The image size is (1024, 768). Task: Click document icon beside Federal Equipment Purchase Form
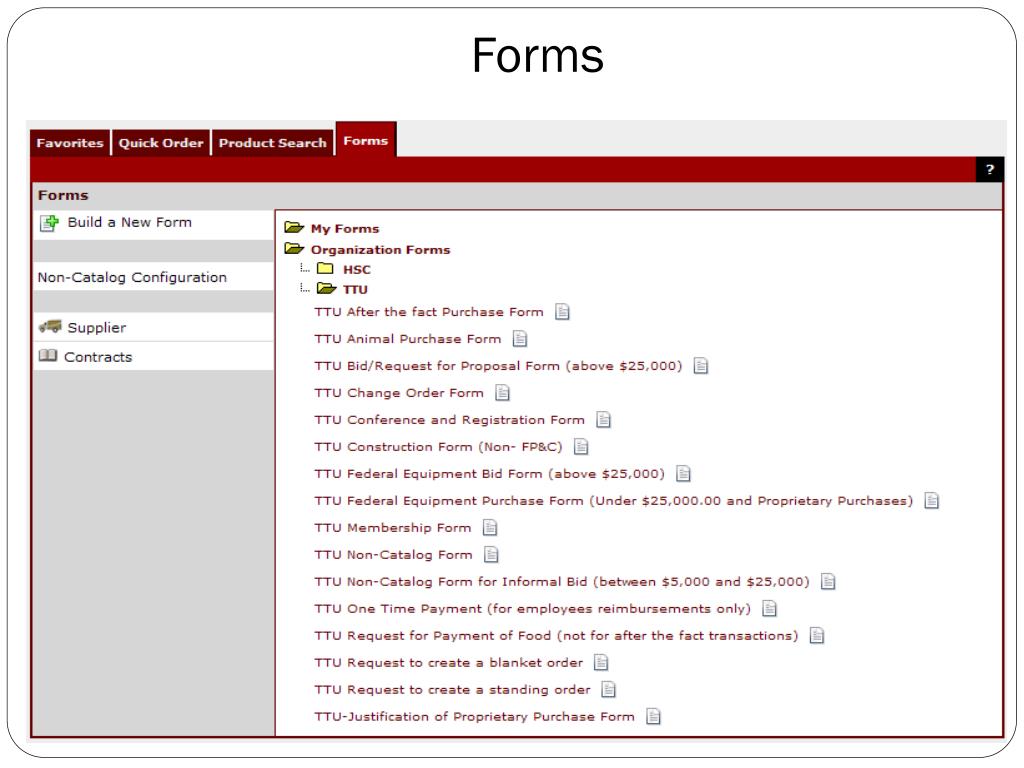click(x=932, y=501)
